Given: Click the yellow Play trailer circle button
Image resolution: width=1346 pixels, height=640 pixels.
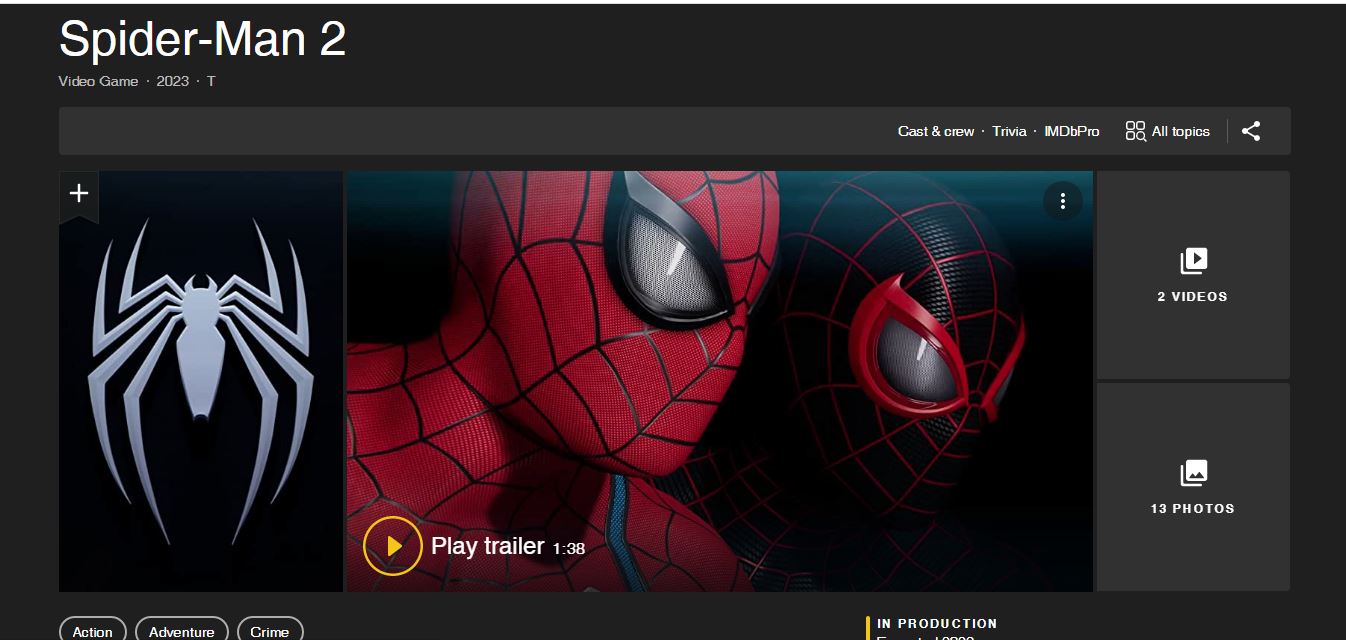Looking at the screenshot, I should point(393,546).
